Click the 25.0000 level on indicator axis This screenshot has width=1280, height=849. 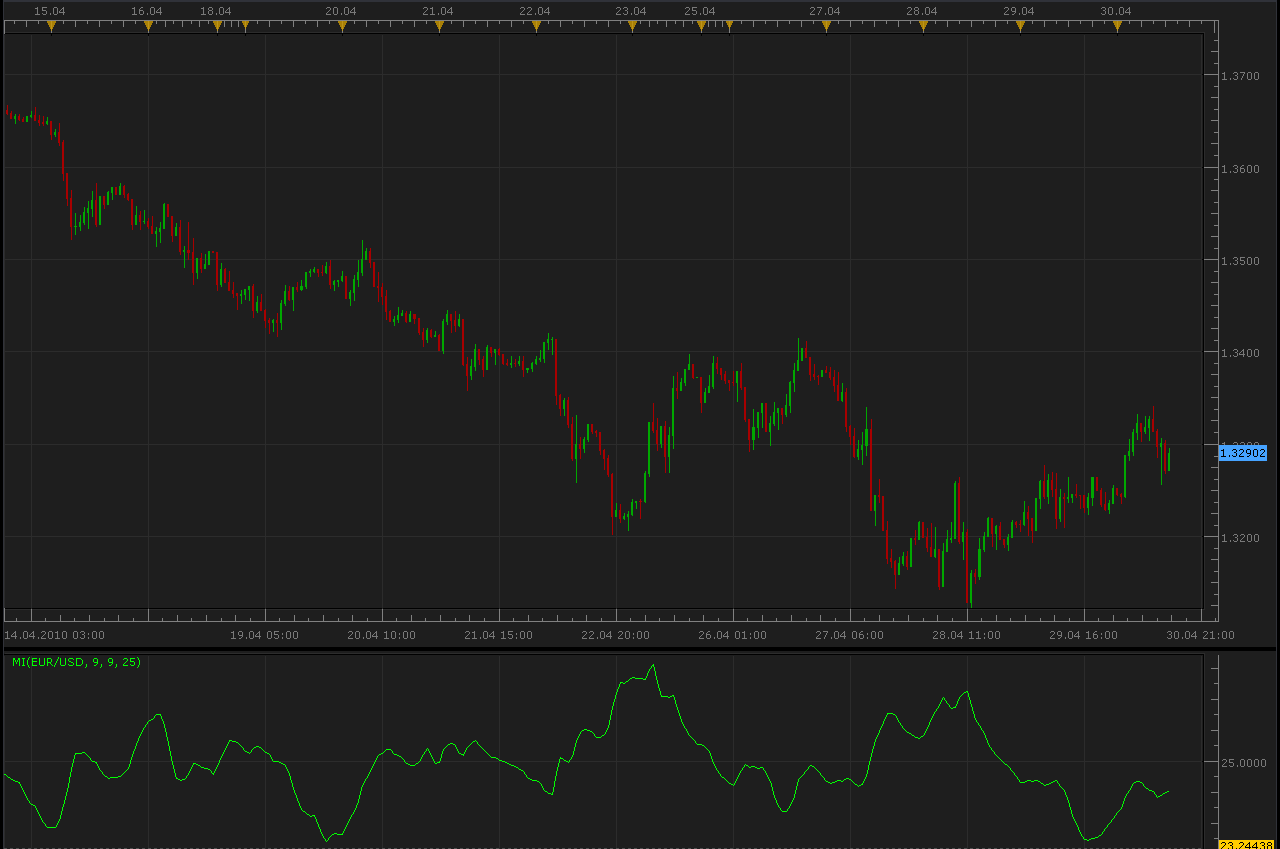1243,763
